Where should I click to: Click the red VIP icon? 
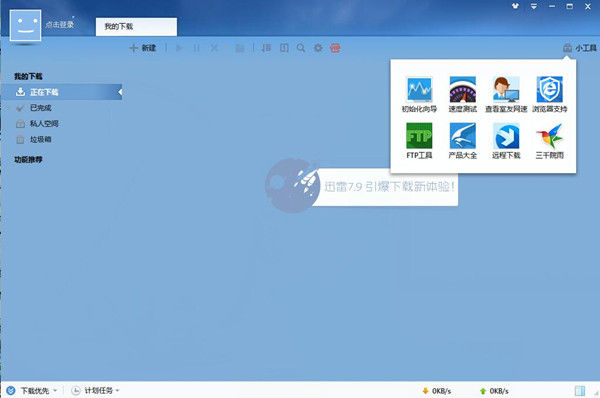(x=335, y=48)
